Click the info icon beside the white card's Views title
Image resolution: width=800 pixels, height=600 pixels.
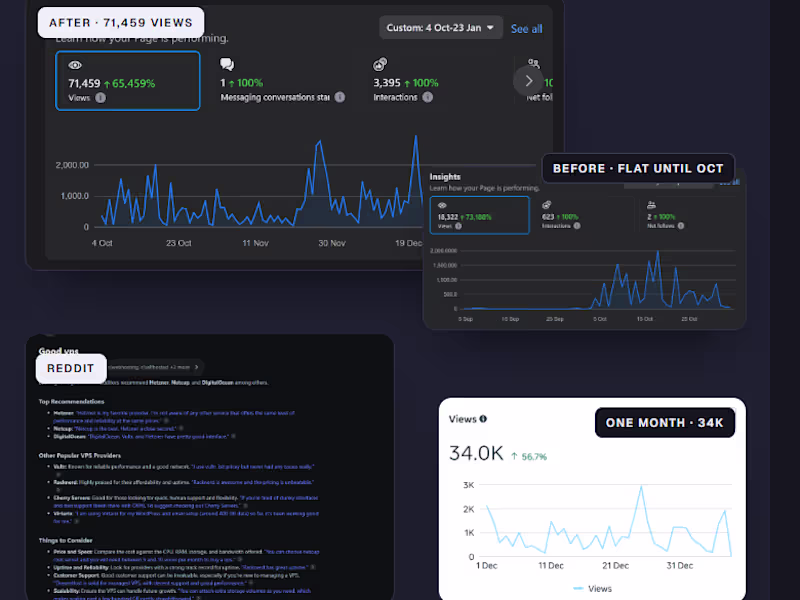tap(483, 419)
